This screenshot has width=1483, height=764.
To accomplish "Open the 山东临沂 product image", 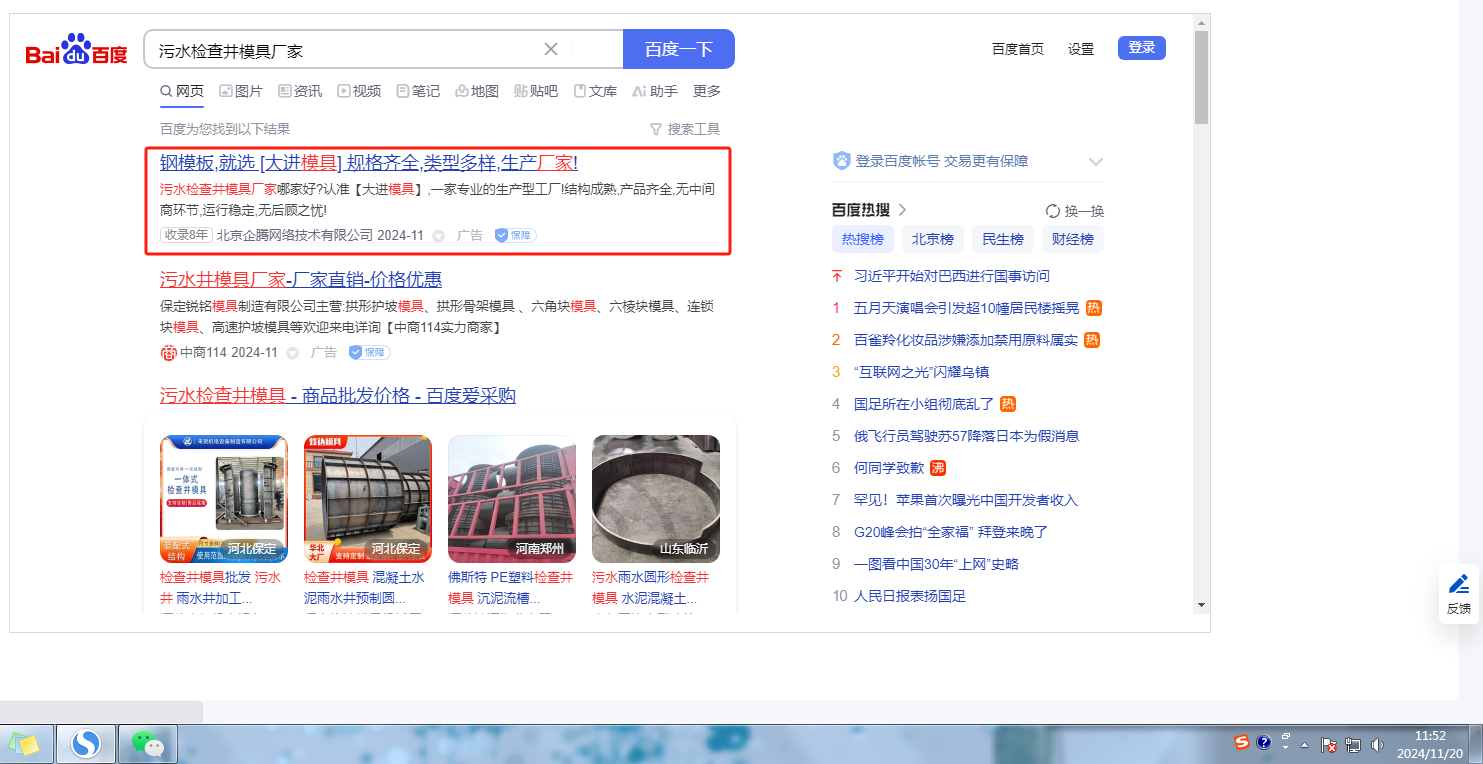I will click(656, 499).
